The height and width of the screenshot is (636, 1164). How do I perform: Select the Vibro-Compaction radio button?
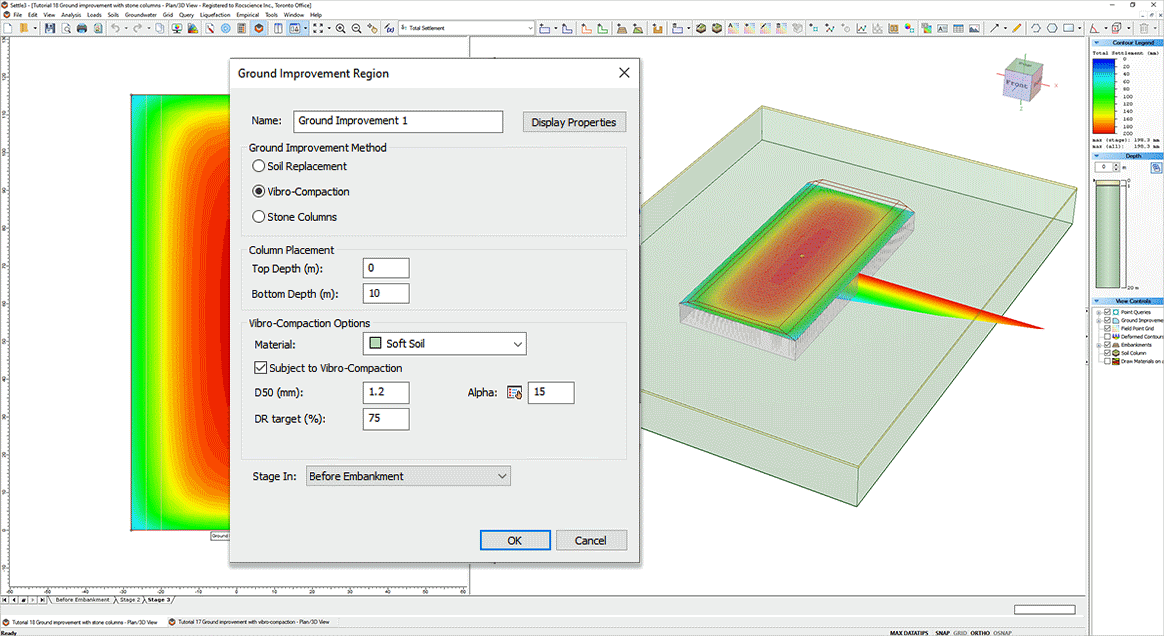(x=258, y=191)
